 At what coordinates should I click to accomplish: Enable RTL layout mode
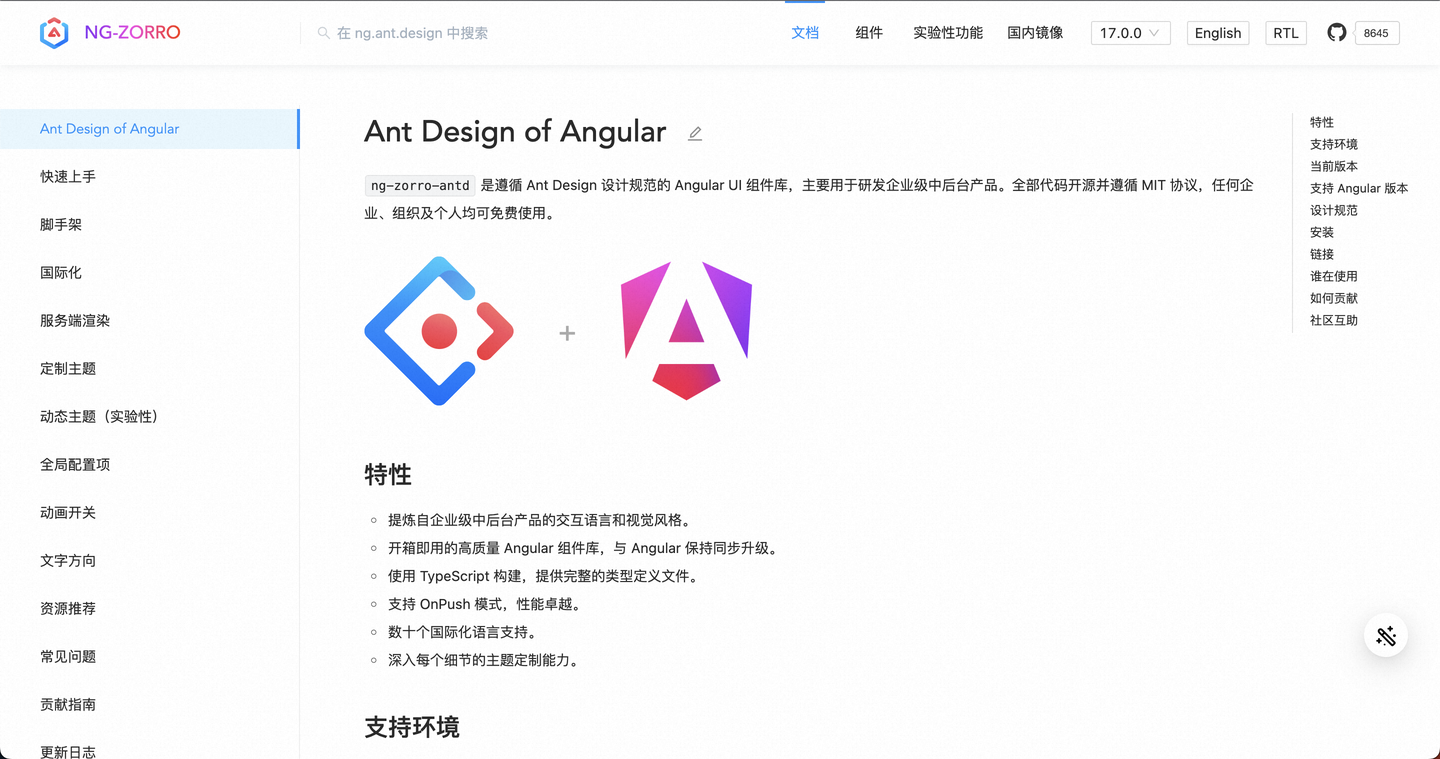1285,32
